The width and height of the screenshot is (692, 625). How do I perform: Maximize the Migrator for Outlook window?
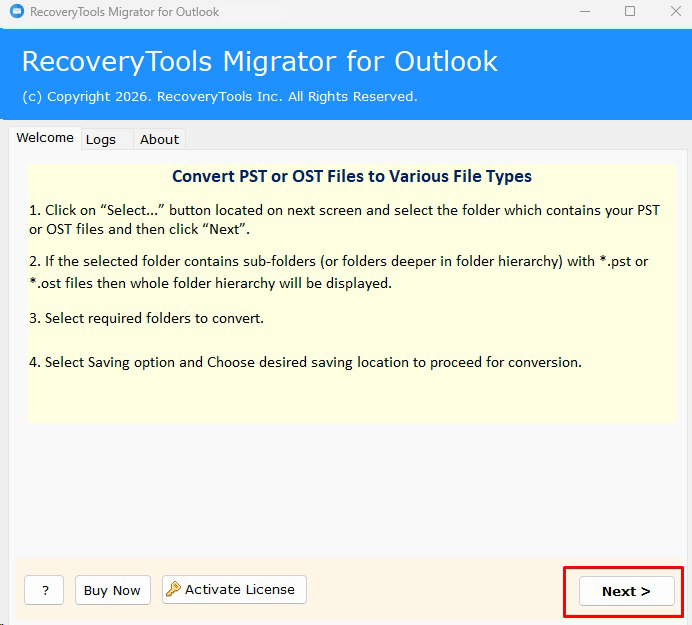[x=630, y=11]
